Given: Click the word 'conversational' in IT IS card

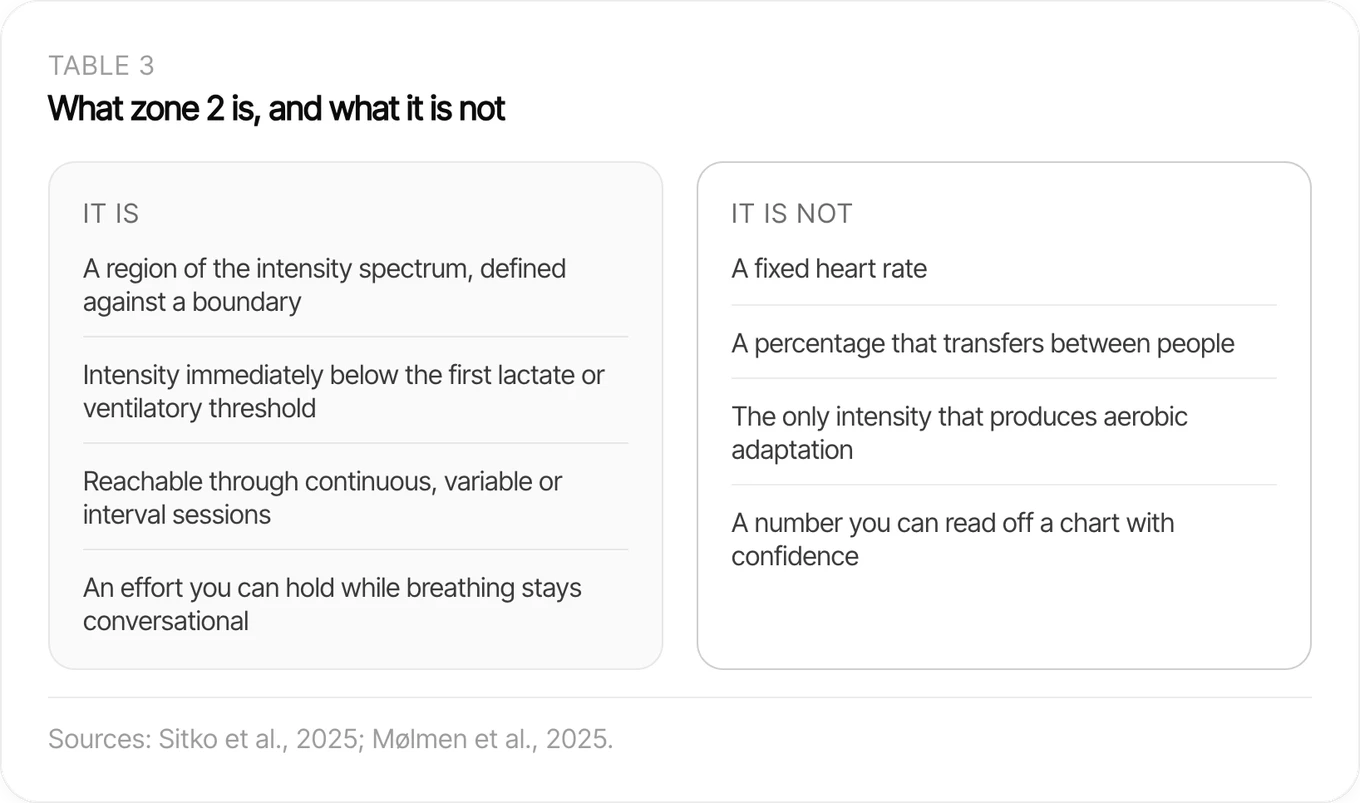Looking at the screenshot, I should pyautogui.click(x=166, y=621).
